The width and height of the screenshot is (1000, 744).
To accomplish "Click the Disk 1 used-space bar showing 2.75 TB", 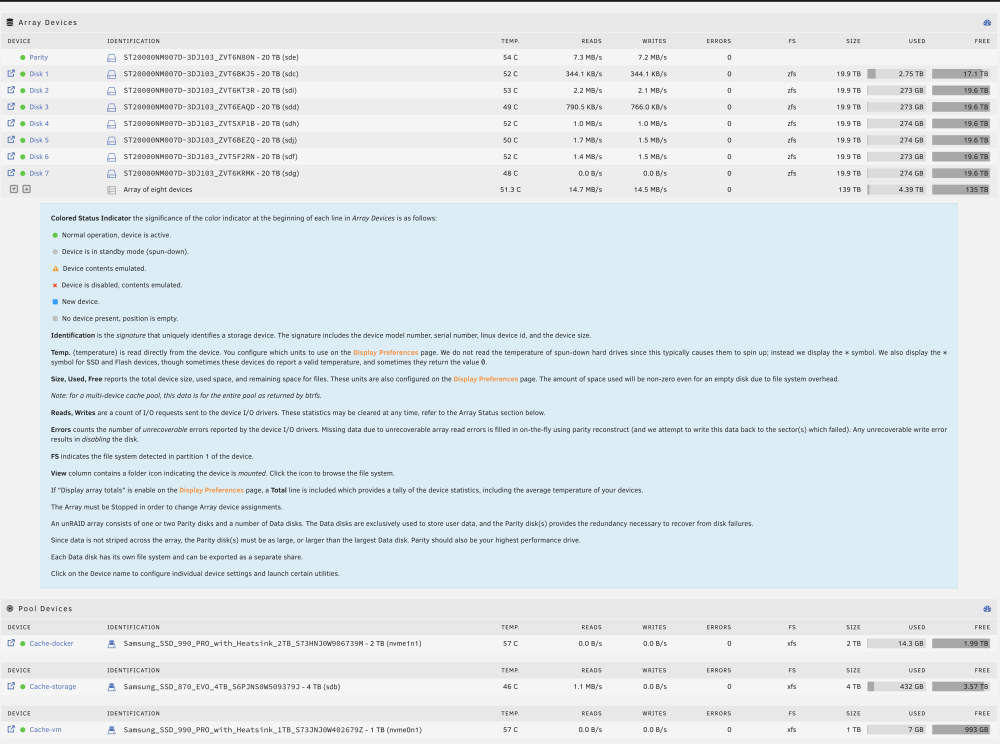I will [897, 74].
